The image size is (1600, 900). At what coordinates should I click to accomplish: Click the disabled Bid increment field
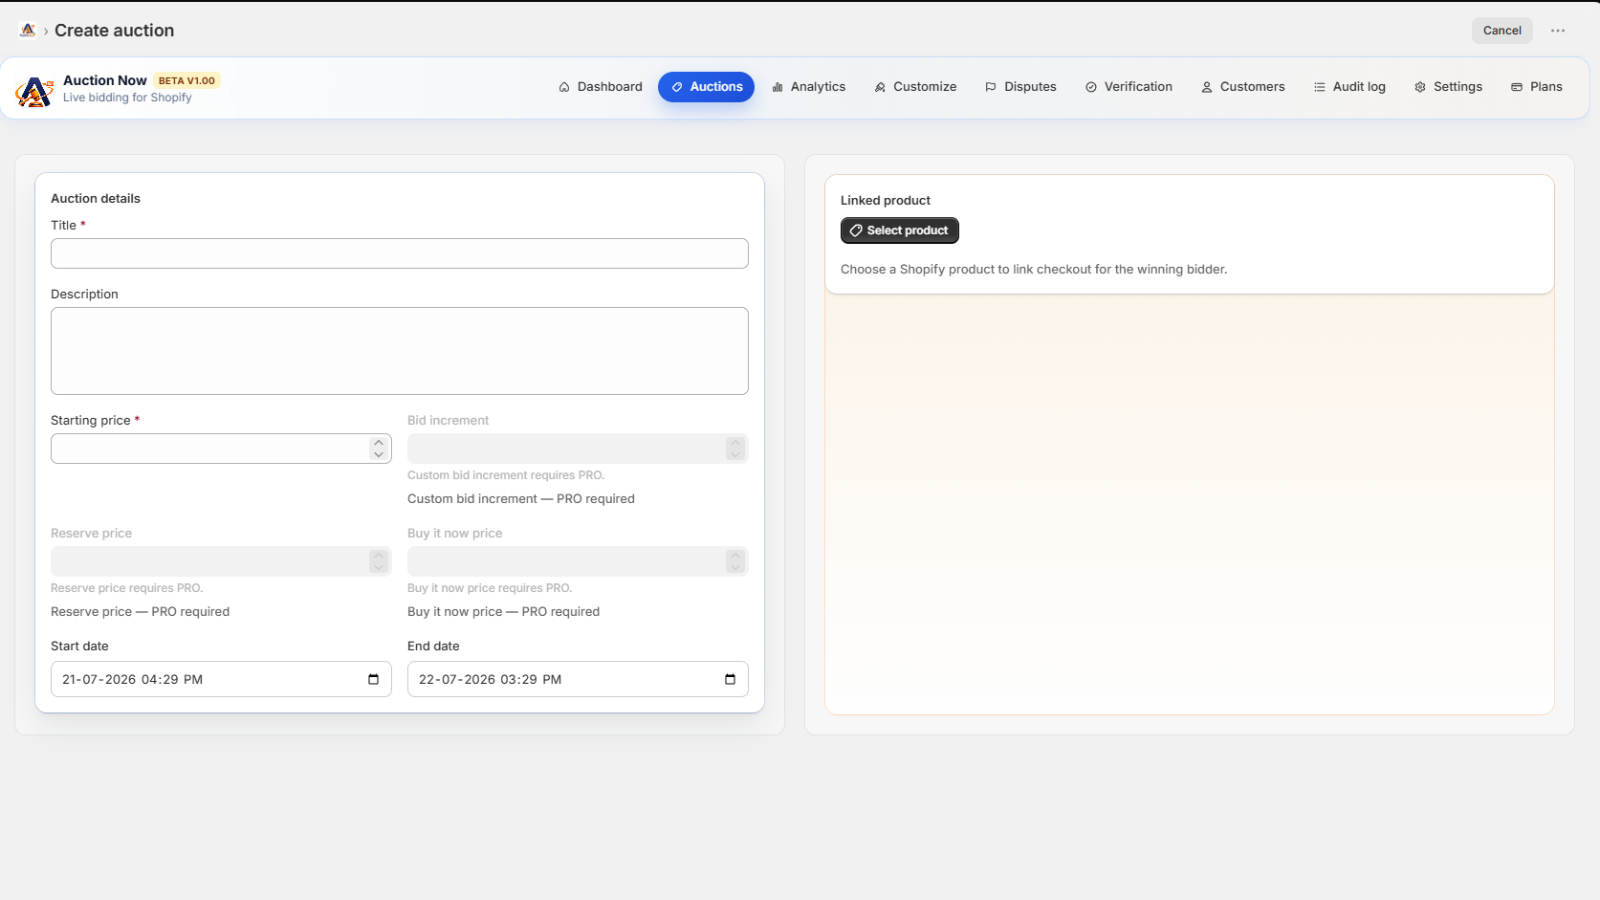click(577, 448)
